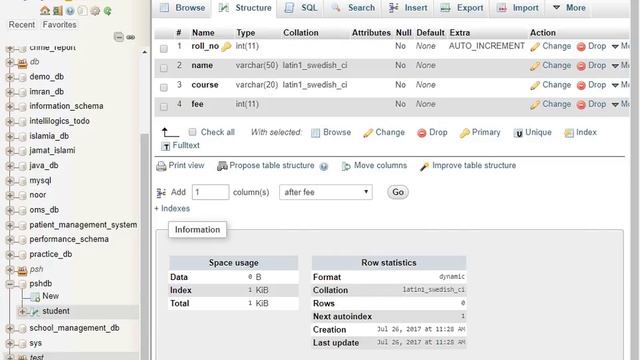The image size is (640, 360).
Task: Open the phpMyAdmin home icon
Action: tap(45, 11)
